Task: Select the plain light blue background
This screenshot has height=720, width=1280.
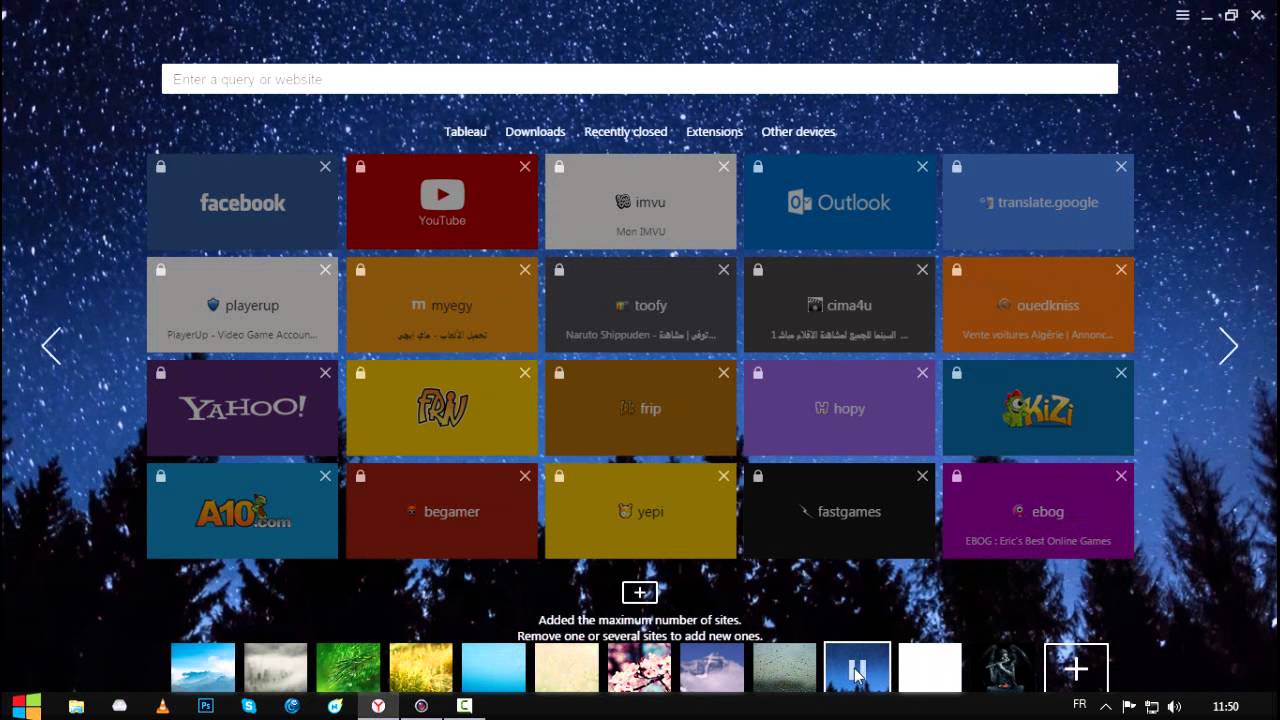Action: click(494, 667)
